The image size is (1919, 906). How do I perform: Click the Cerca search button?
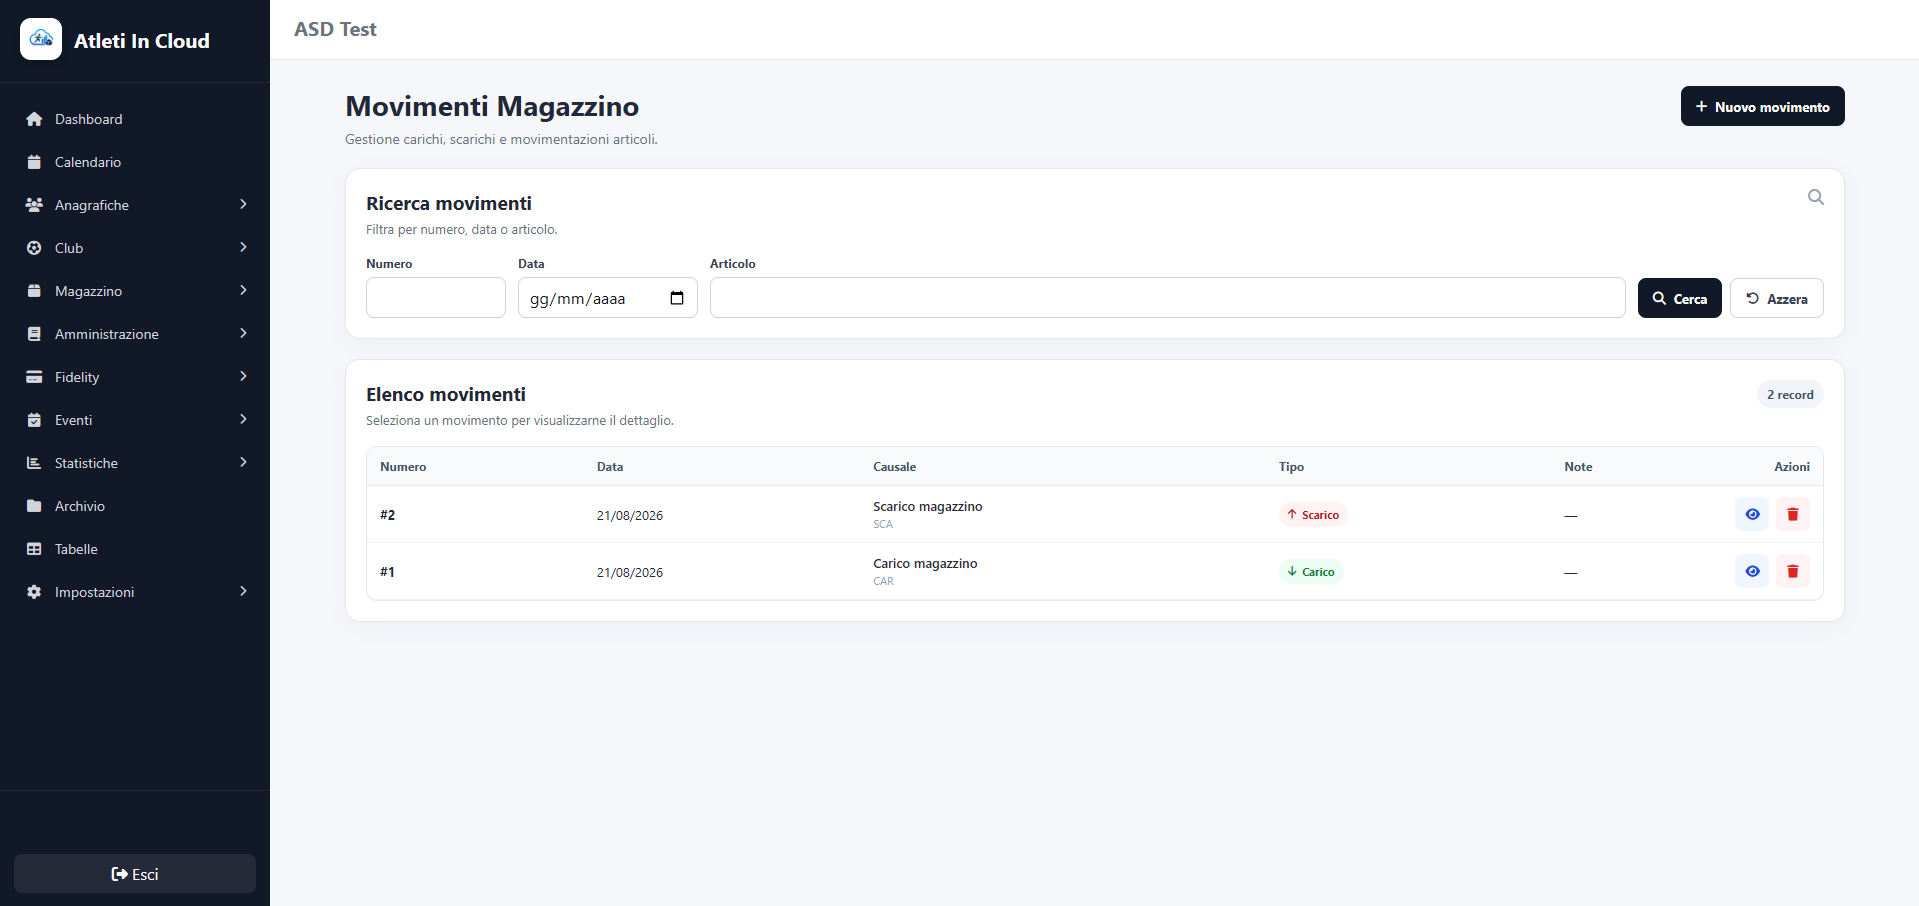tap(1679, 298)
